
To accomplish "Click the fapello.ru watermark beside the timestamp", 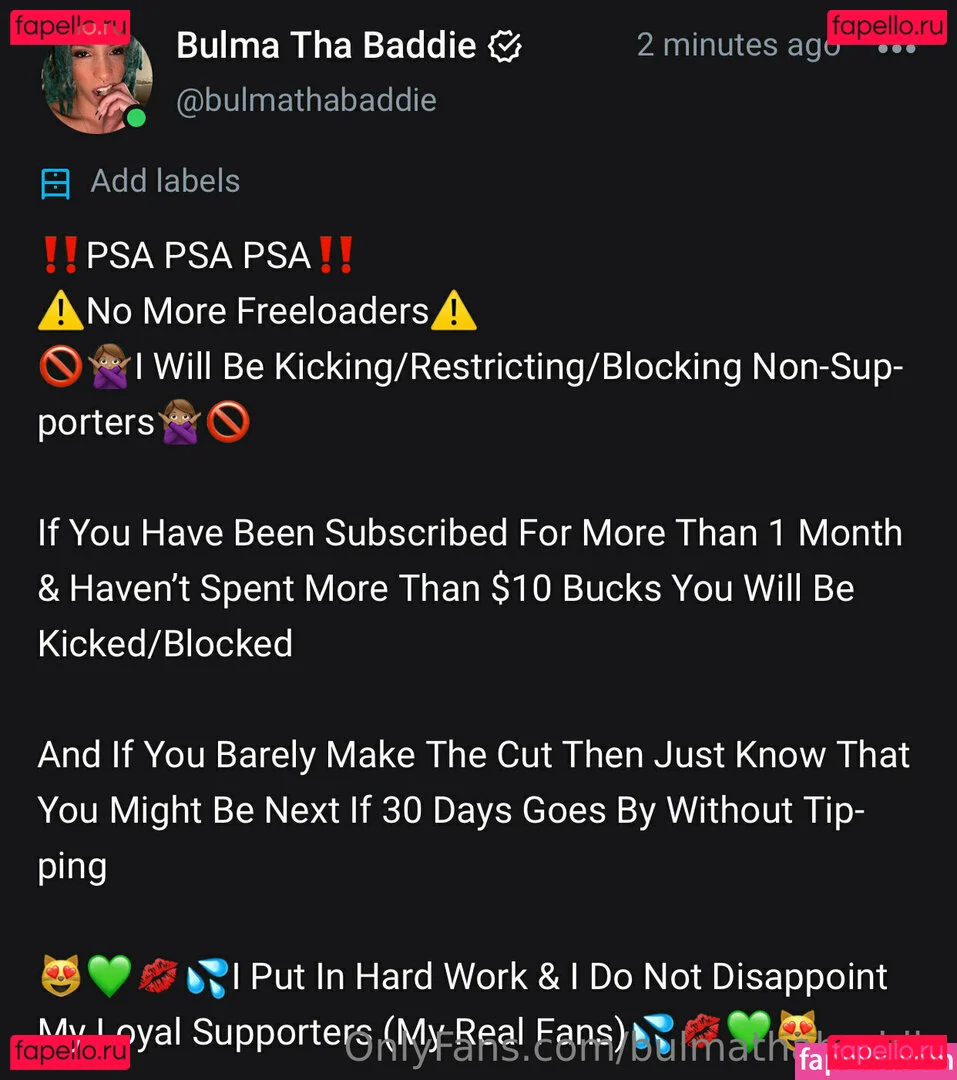I will (887, 27).
